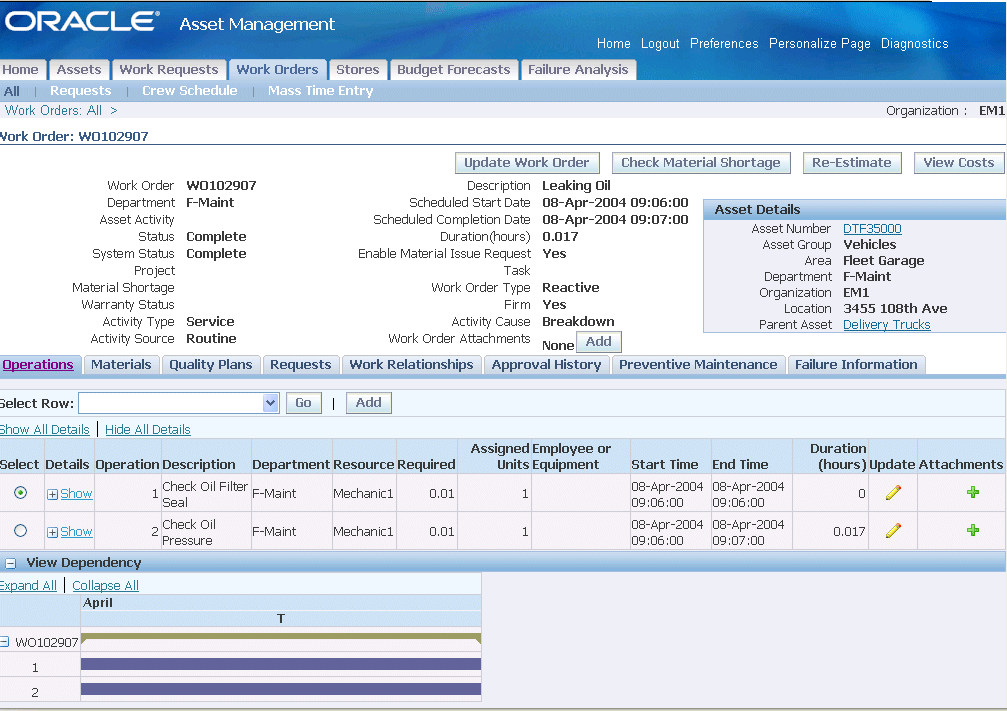Viewport: 1007px width, 711px height.
Task: Expand details icon for operation 1 row
Action: [x=53, y=494]
